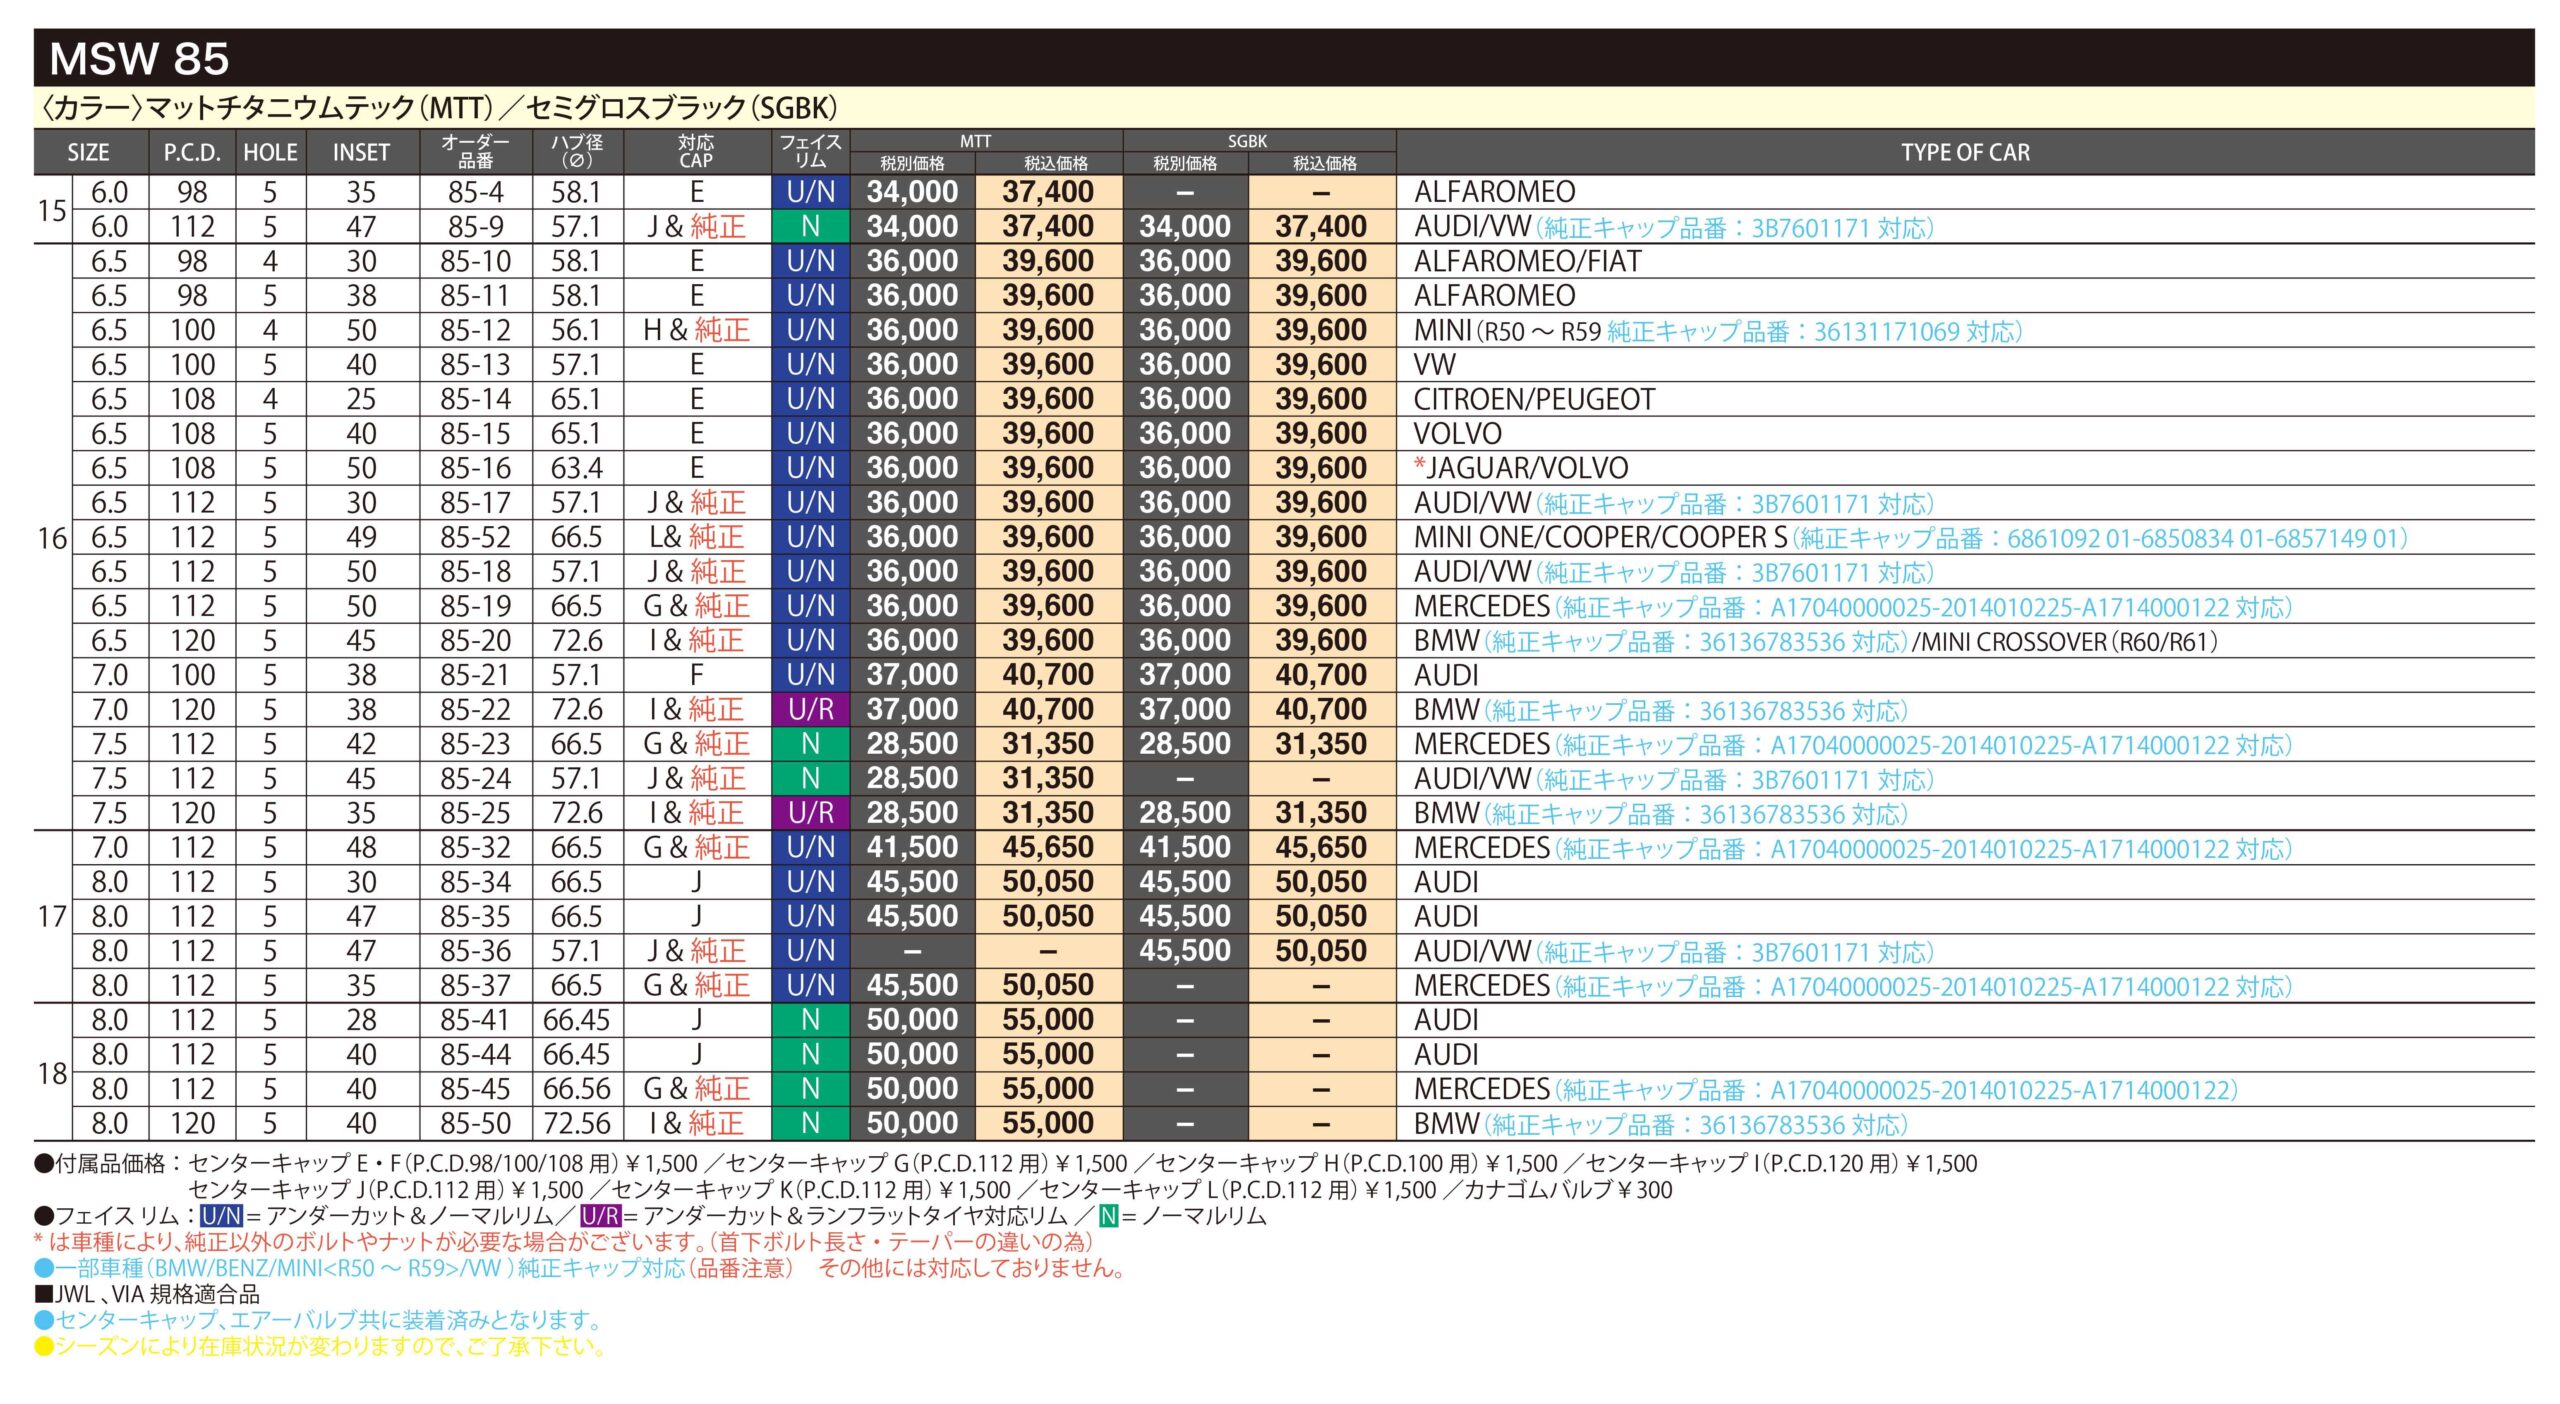Select the yellow シーズン stock availability note
Viewport: 2560px width, 1404px height.
[x=320, y=1346]
